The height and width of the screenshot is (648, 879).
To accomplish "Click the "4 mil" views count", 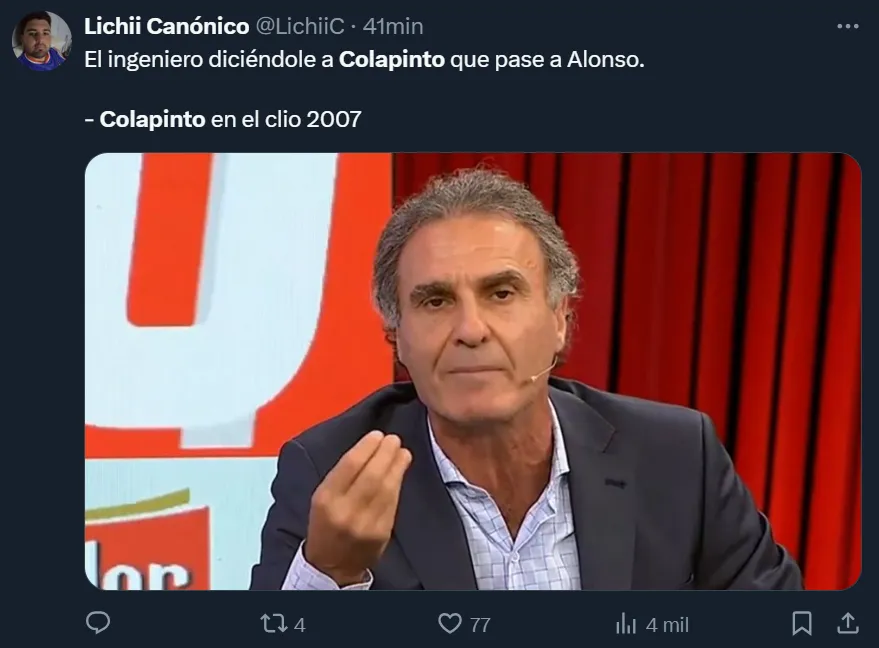I will (x=667, y=625).
